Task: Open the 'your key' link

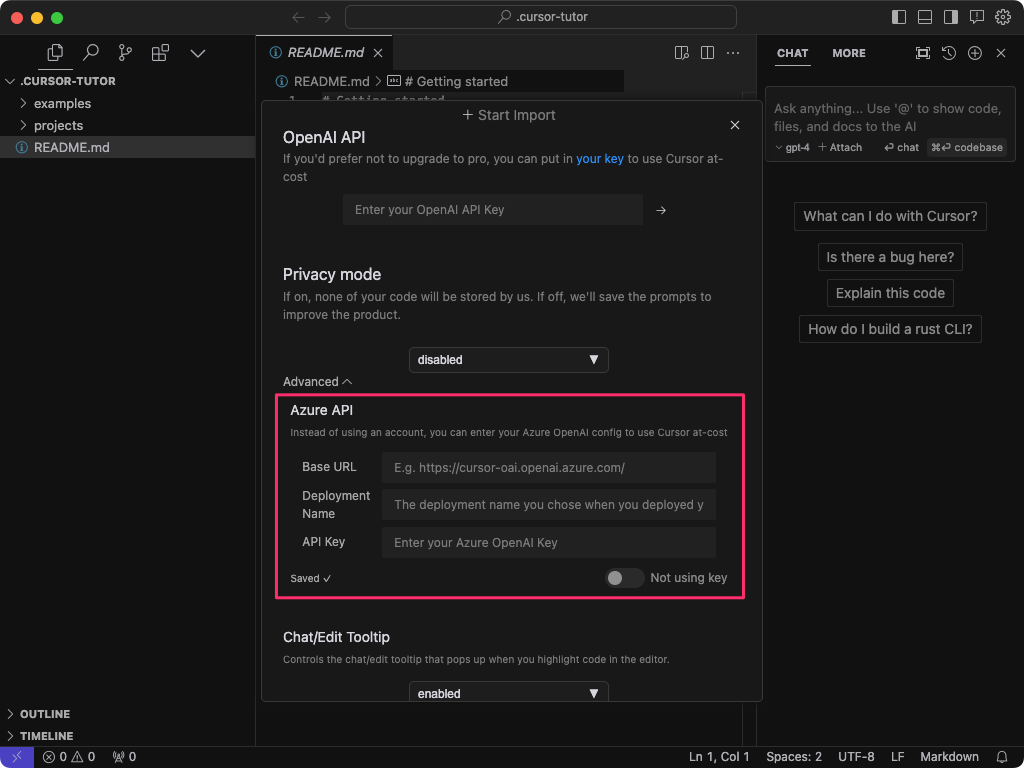Action: click(600, 159)
